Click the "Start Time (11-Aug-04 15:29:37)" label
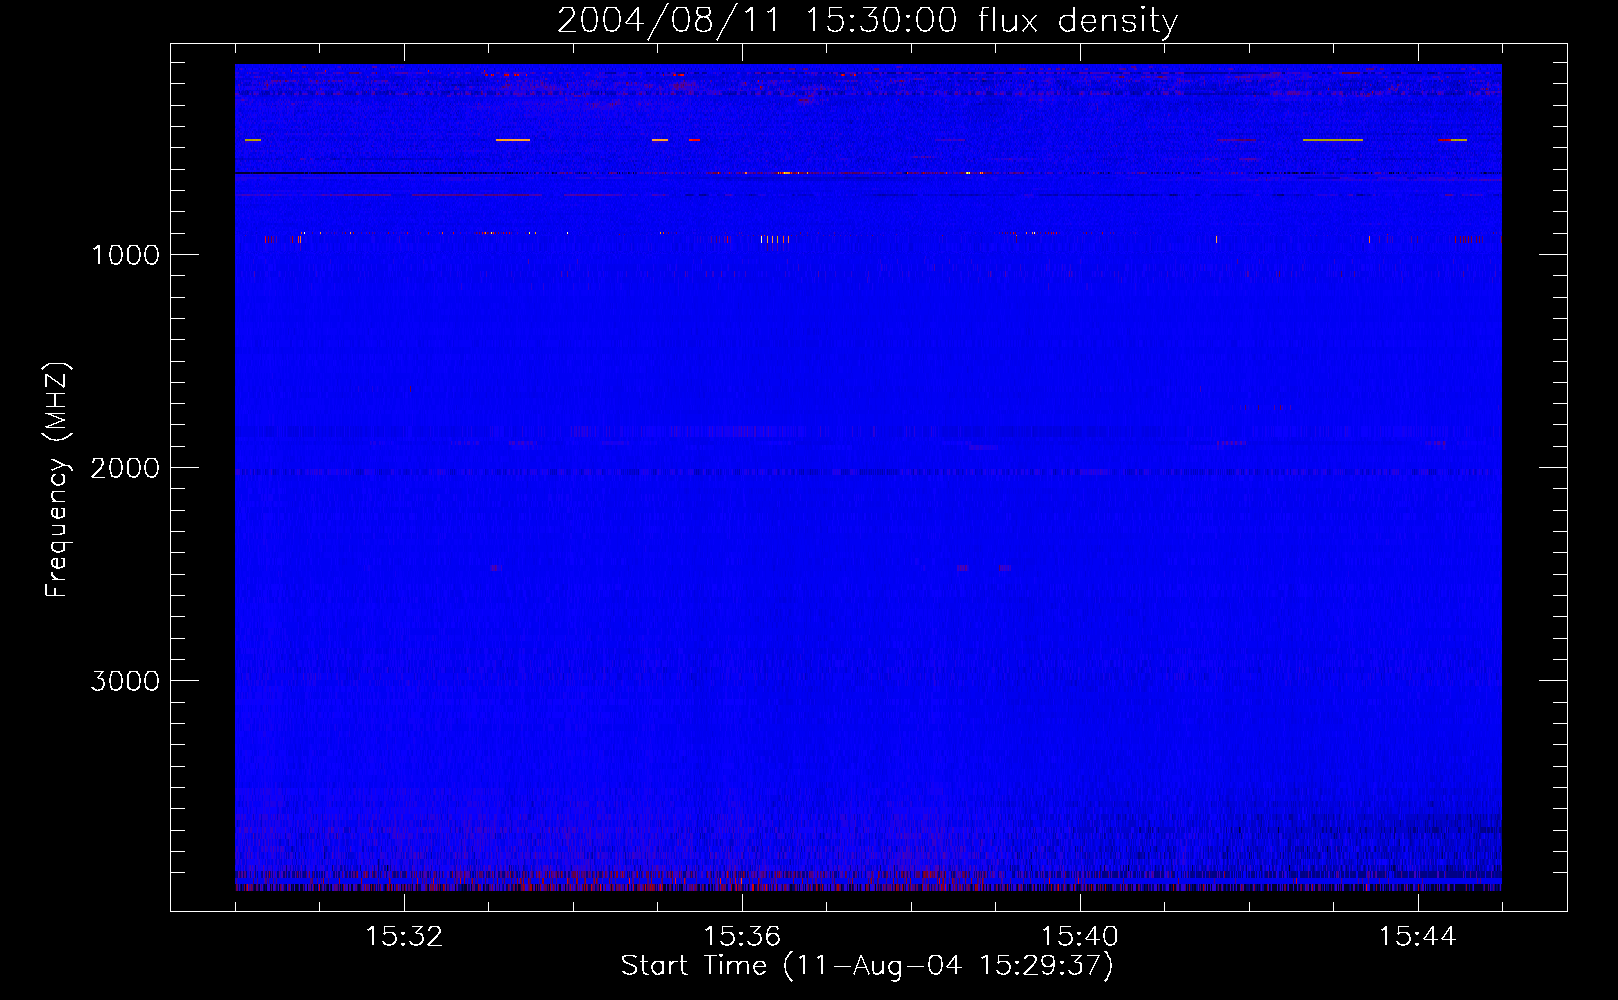Image resolution: width=1618 pixels, height=1000 pixels. (867, 966)
